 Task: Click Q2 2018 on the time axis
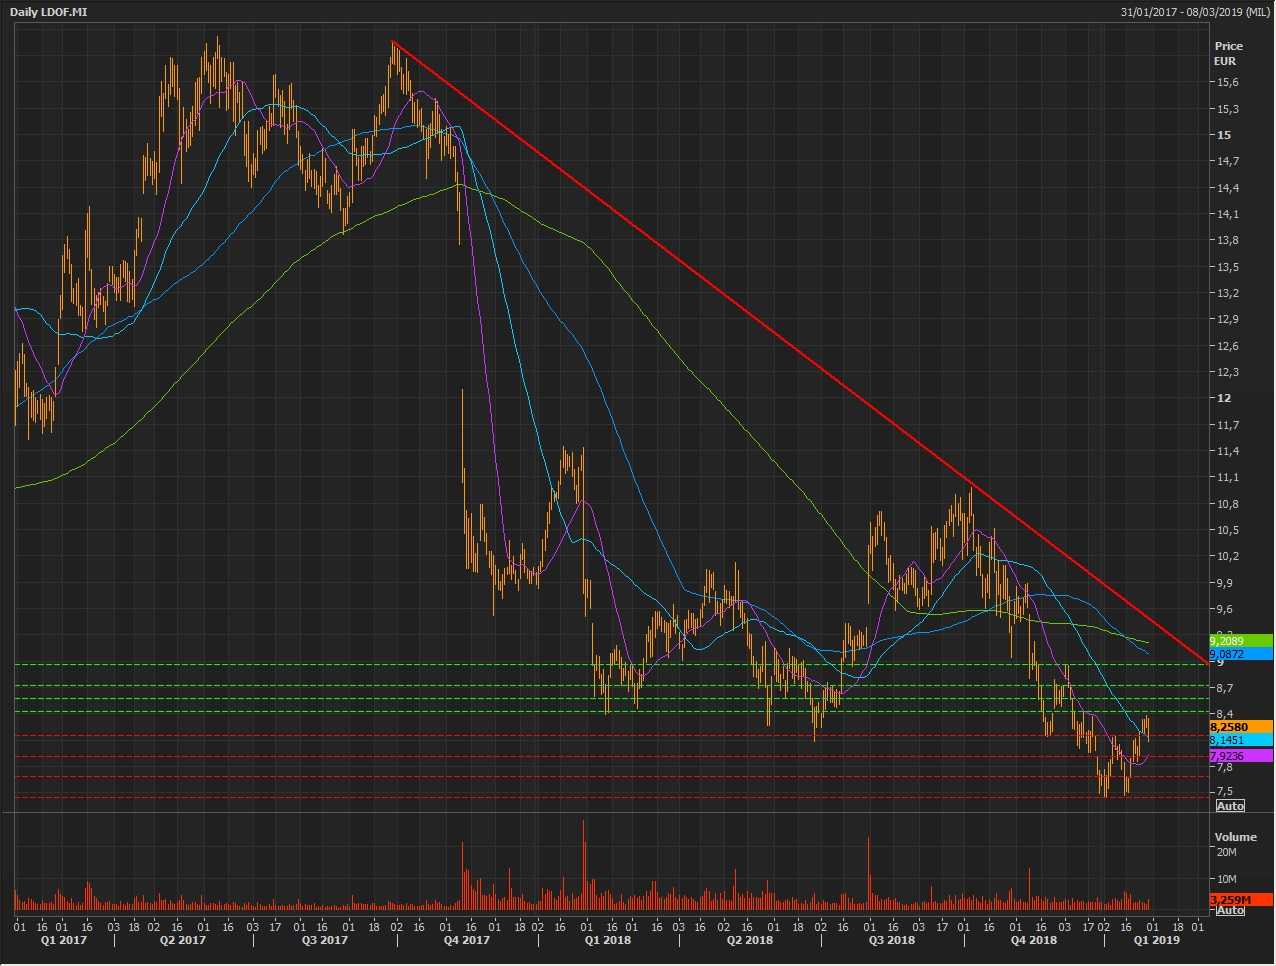(749, 940)
